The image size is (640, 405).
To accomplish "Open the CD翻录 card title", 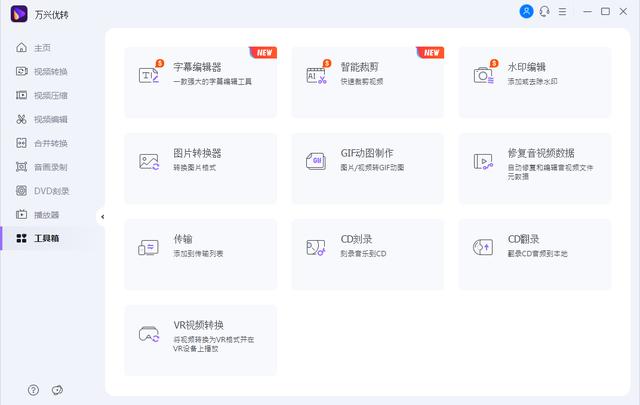I will click(x=524, y=239).
